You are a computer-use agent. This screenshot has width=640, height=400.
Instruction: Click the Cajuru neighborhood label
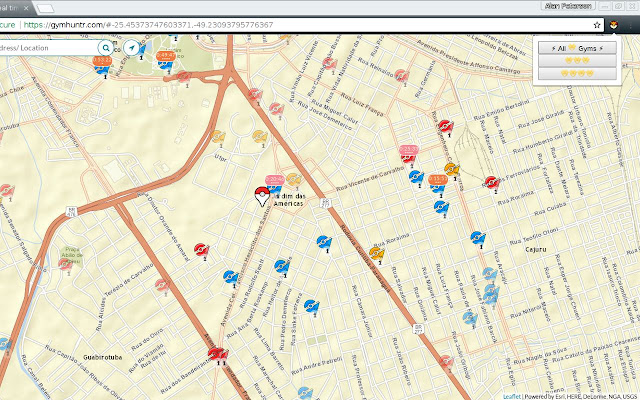(x=536, y=249)
